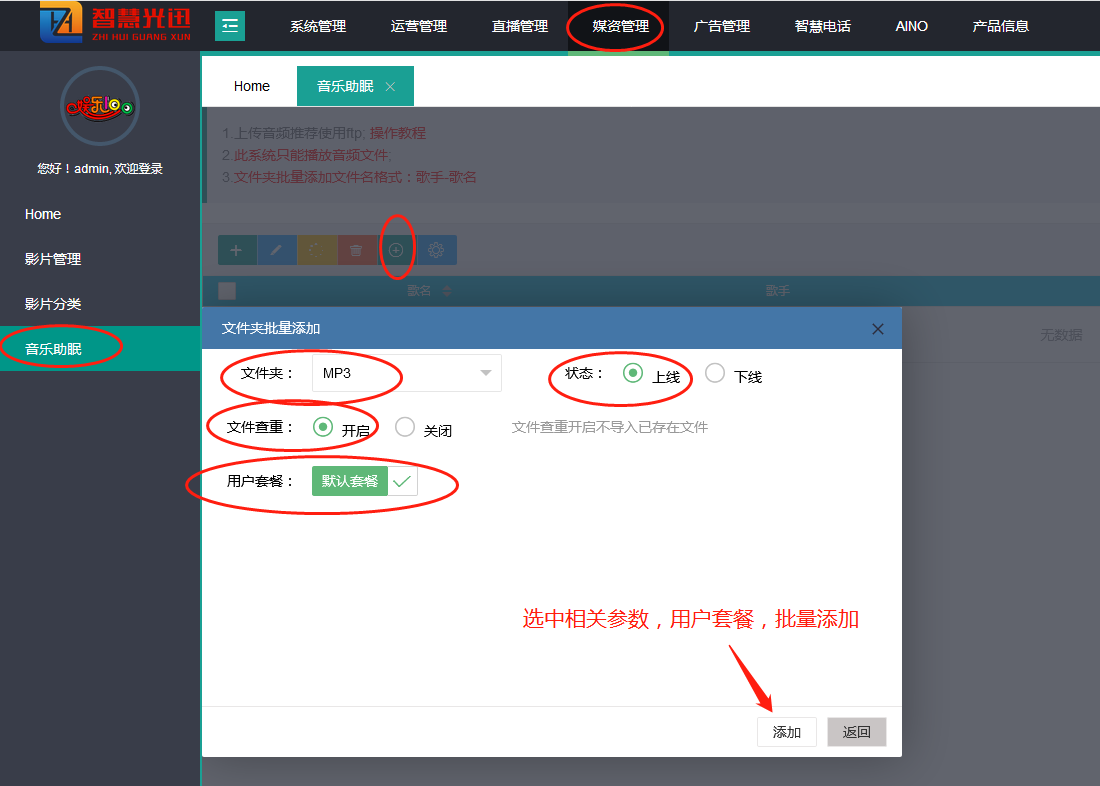
Task: Choose 关闭 for file duplicate checking
Action: click(x=405, y=427)
